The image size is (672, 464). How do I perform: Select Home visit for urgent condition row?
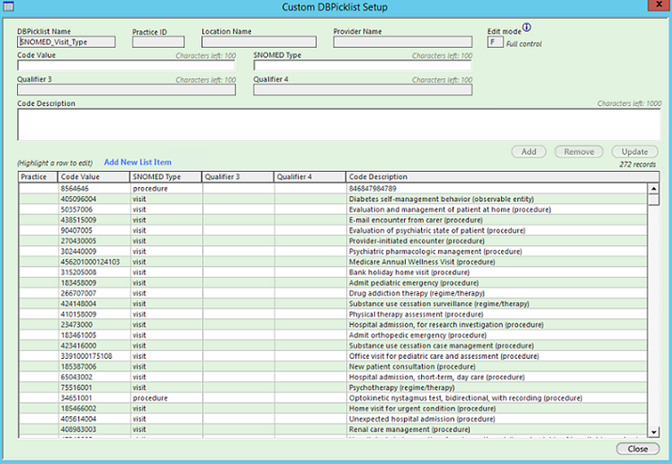[333, 409]
